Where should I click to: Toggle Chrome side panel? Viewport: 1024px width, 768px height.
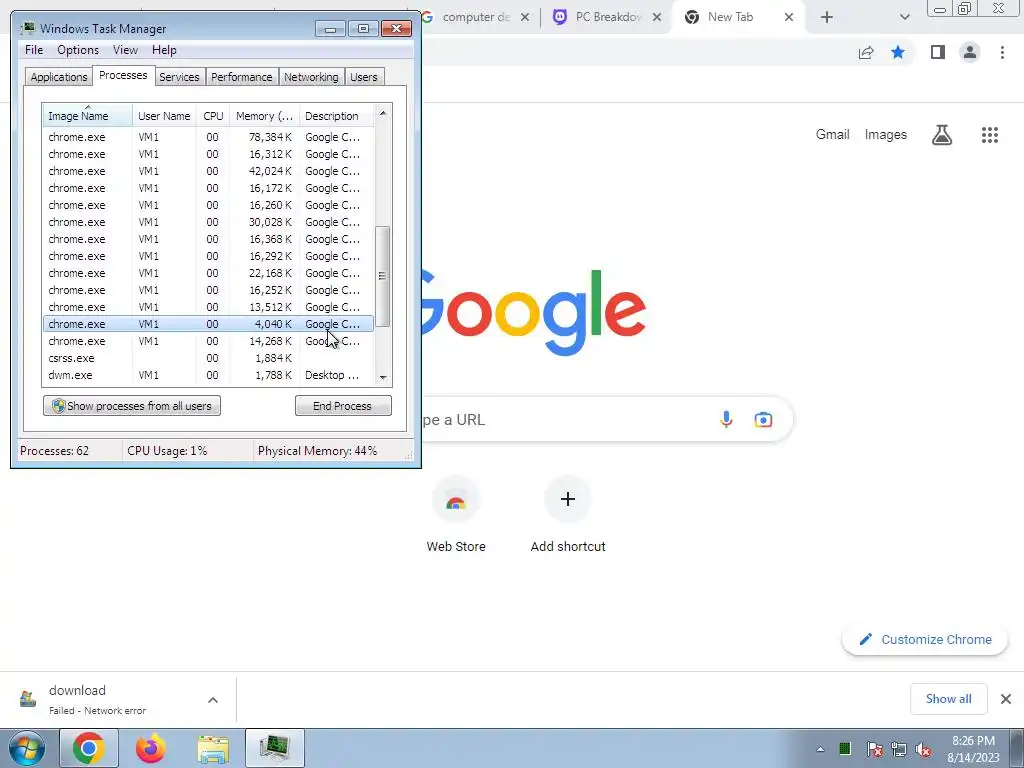click(938, 52)
